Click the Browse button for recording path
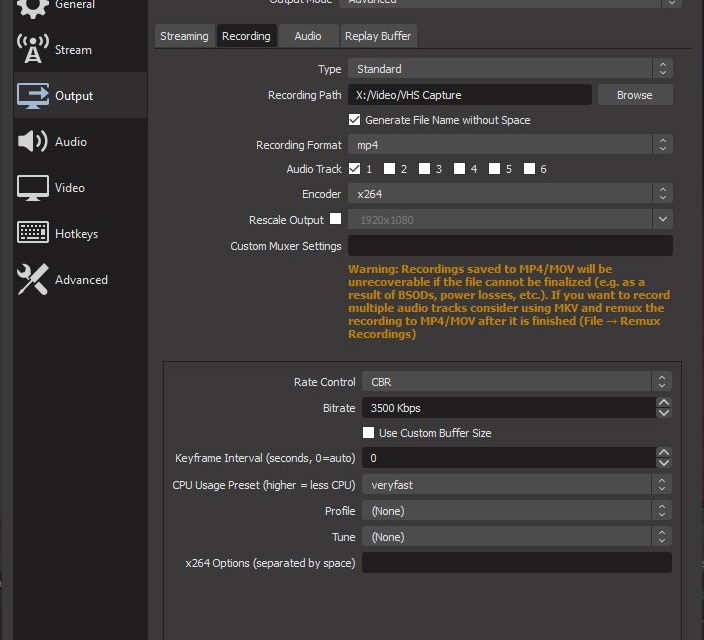The height and width of the screenshot is (640, 704). (x=634, y=95)
